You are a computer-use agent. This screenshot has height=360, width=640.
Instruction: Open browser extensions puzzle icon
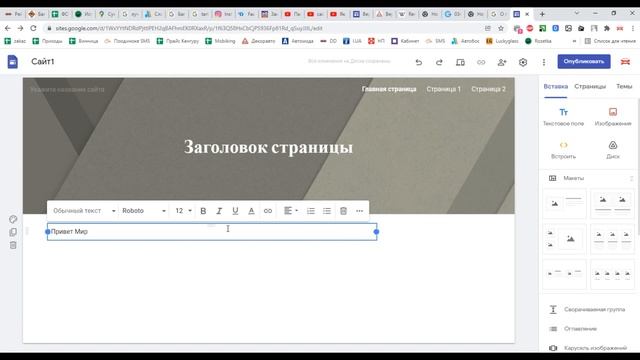[607, 28]
